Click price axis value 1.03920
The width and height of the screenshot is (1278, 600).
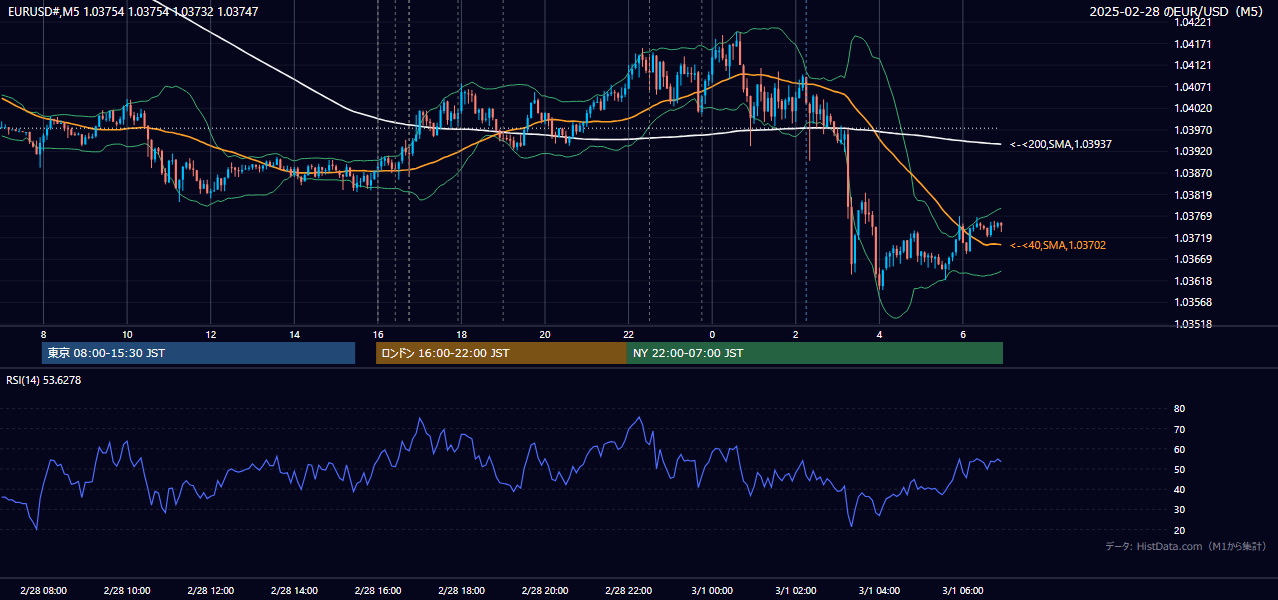1194,152
